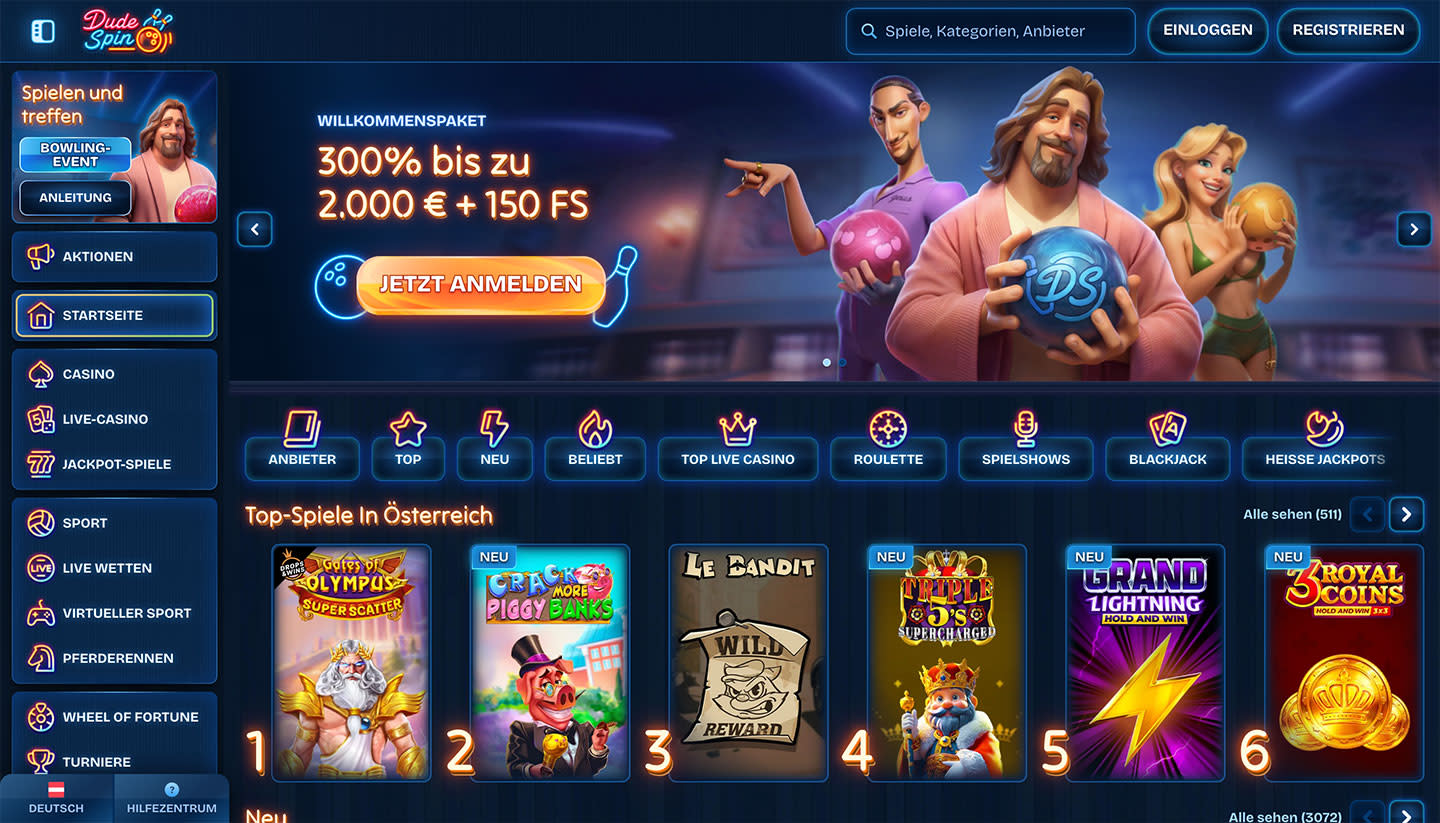Show next Top-Spiele in Österreich games
This screenshot has width=1440, height=823.
pyautogui.click(x=1406, y=514)
